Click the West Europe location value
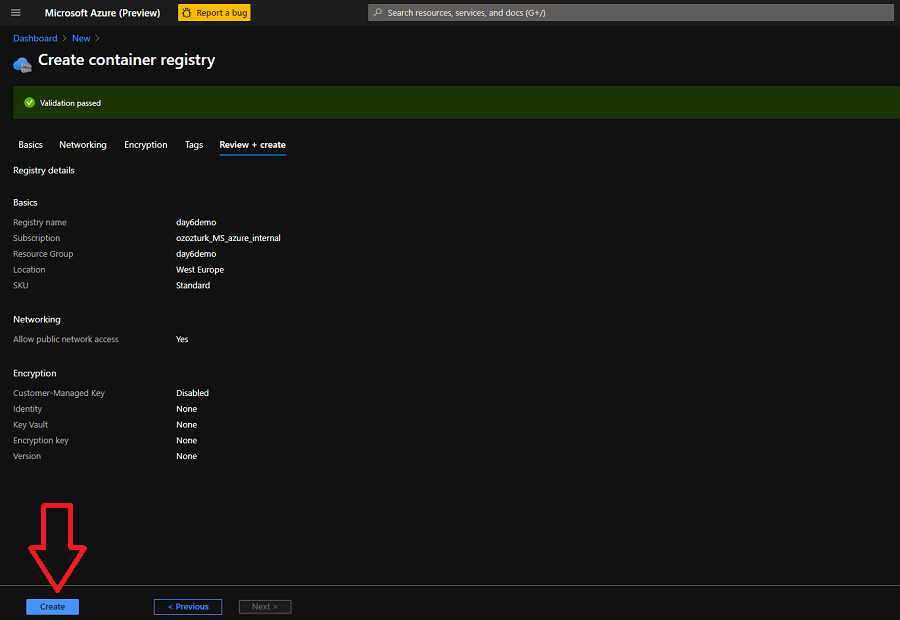Viewport: 900px width, 620px height. (200, 270)
